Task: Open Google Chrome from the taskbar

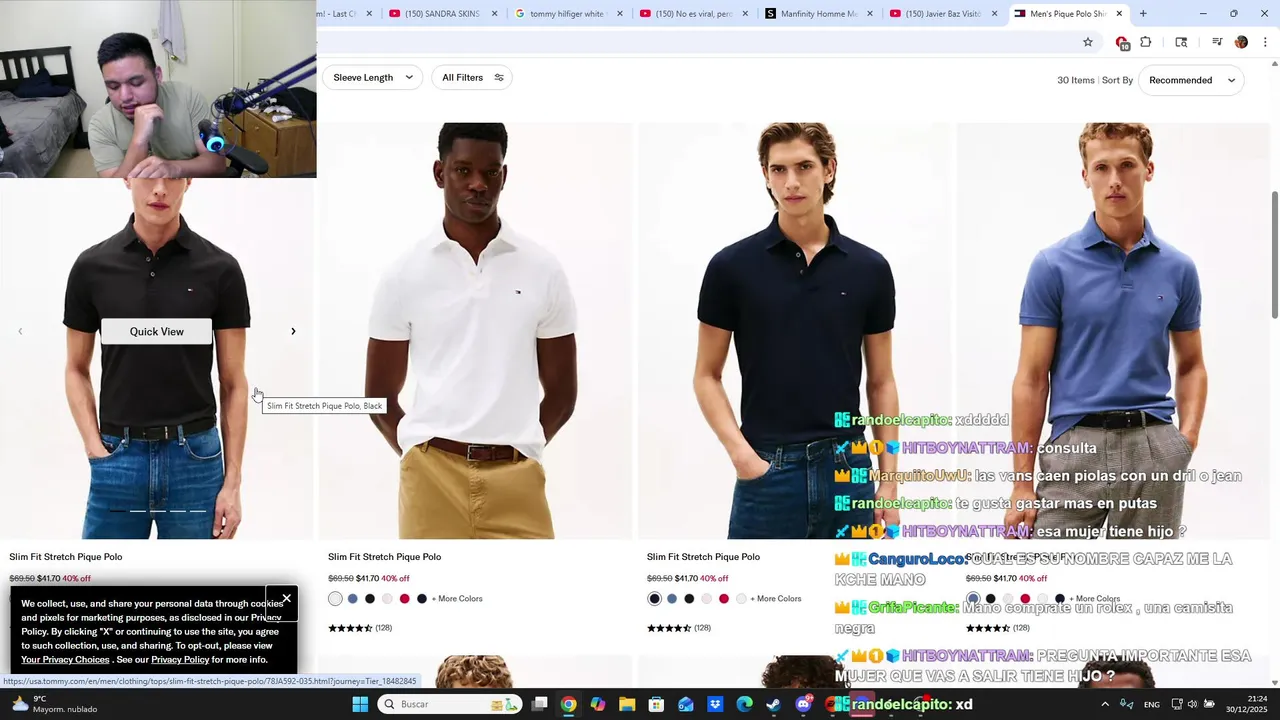Action: [568, 704]
